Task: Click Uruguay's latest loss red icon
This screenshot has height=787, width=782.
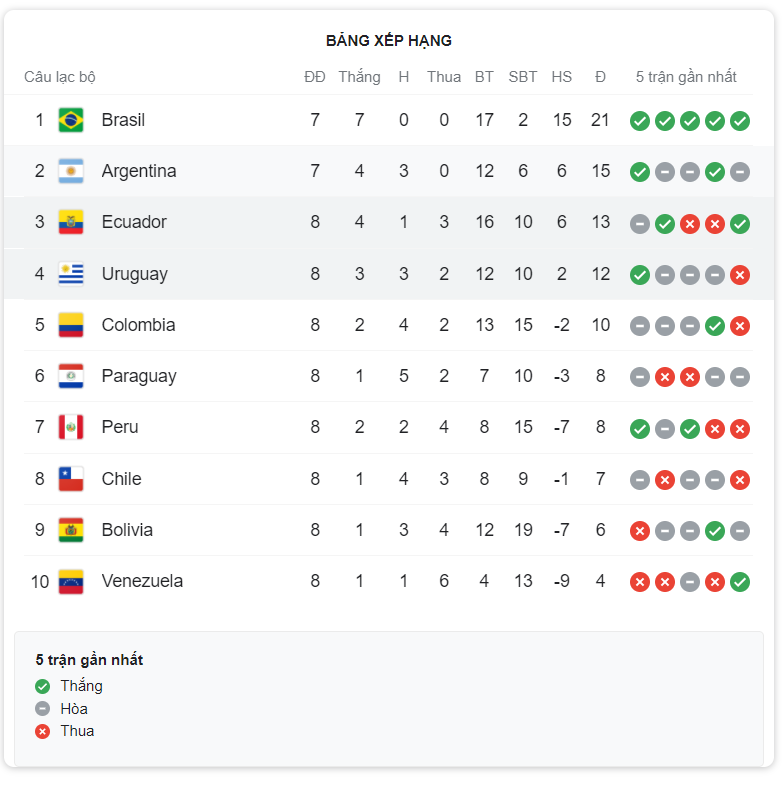Action: point(740,275)
